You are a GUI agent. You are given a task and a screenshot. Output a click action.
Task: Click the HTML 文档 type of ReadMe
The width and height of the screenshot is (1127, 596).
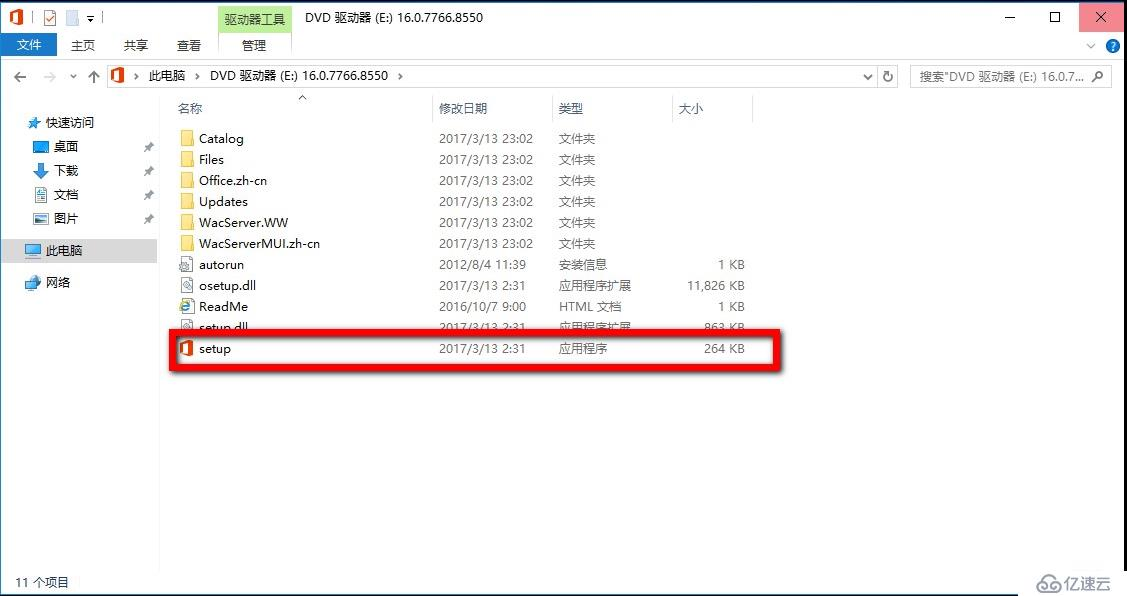(x=590, y=307)
